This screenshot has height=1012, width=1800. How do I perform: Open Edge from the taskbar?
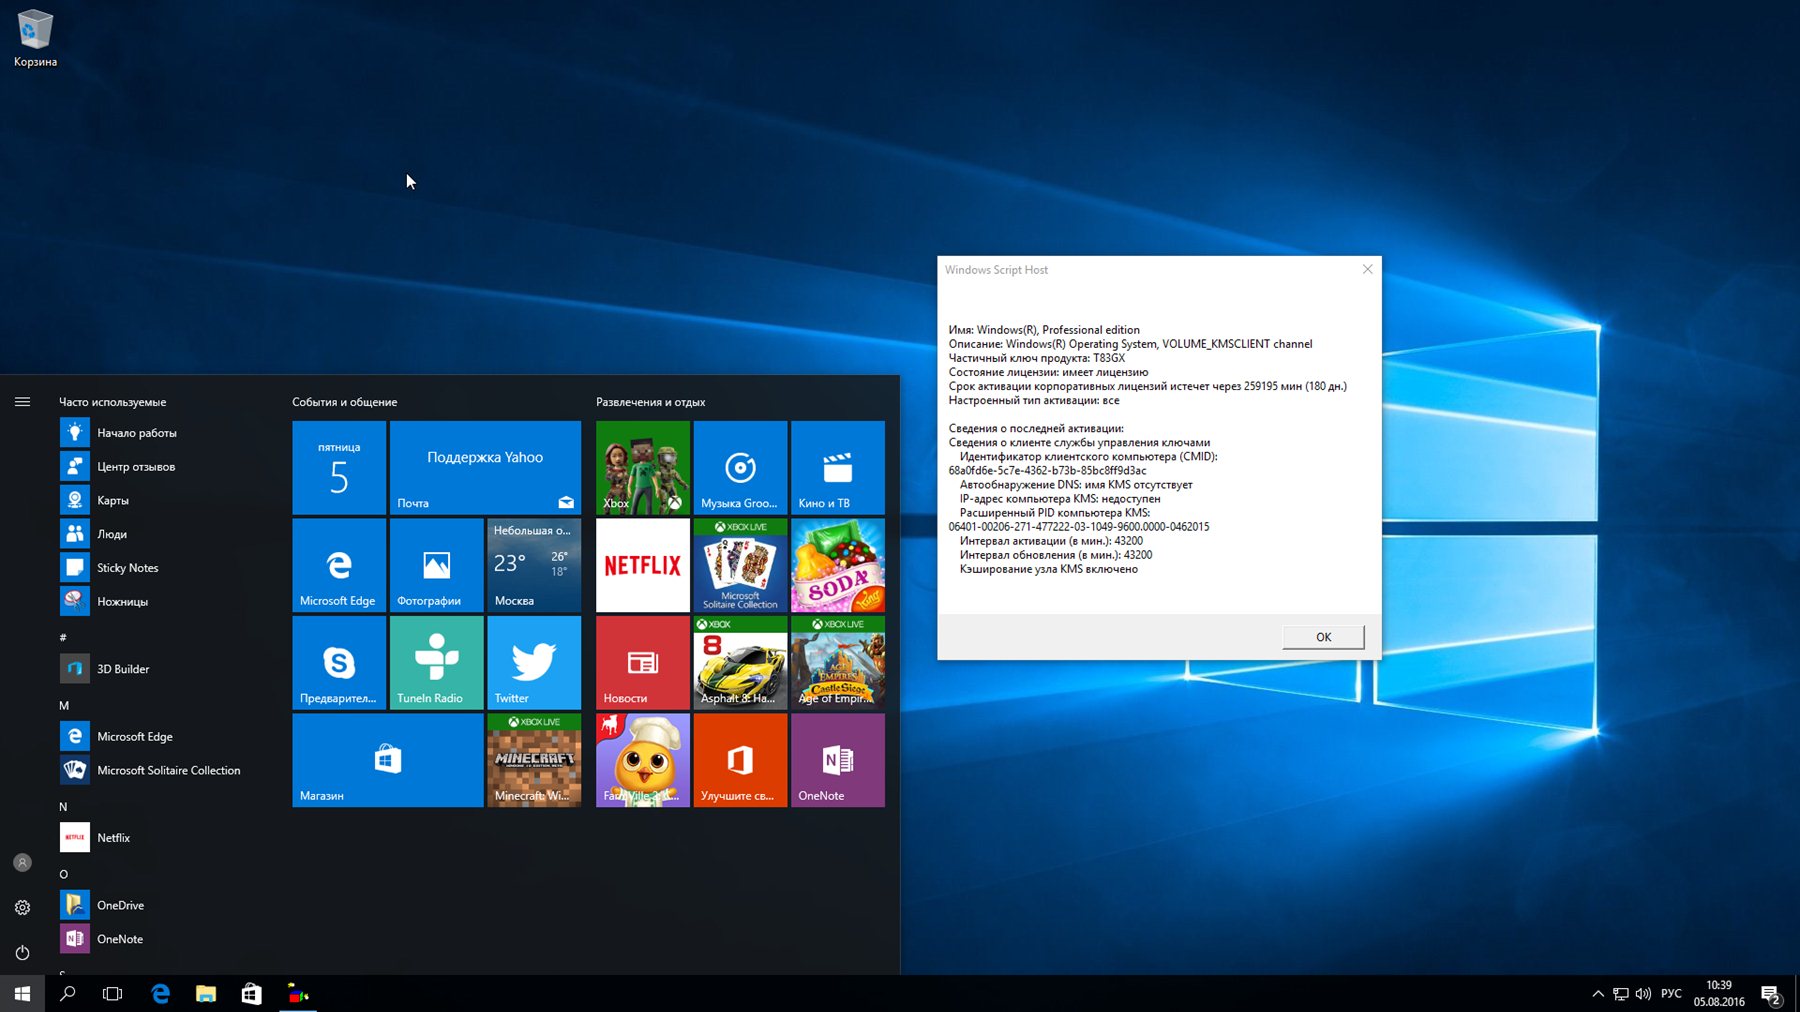pos(160,994)
